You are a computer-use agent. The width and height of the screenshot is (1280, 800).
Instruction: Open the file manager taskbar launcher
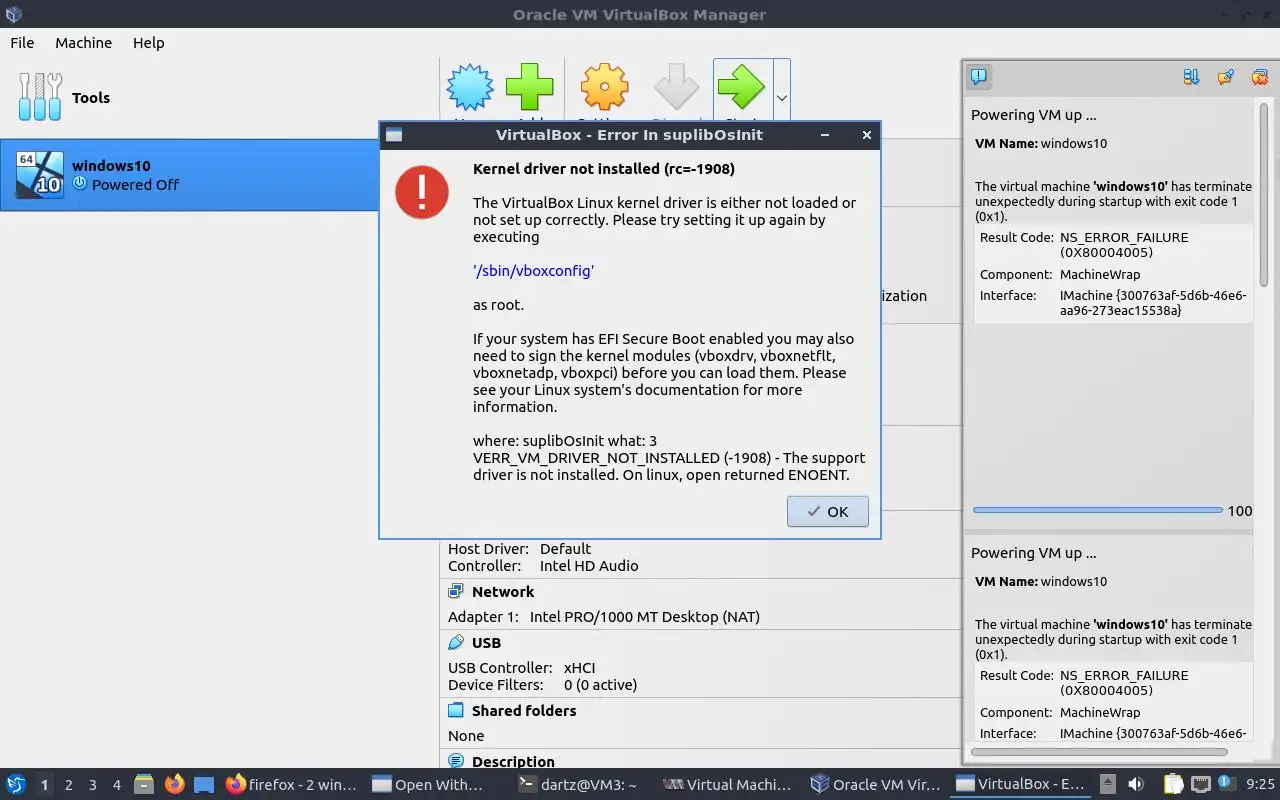[x=144, y=784]
